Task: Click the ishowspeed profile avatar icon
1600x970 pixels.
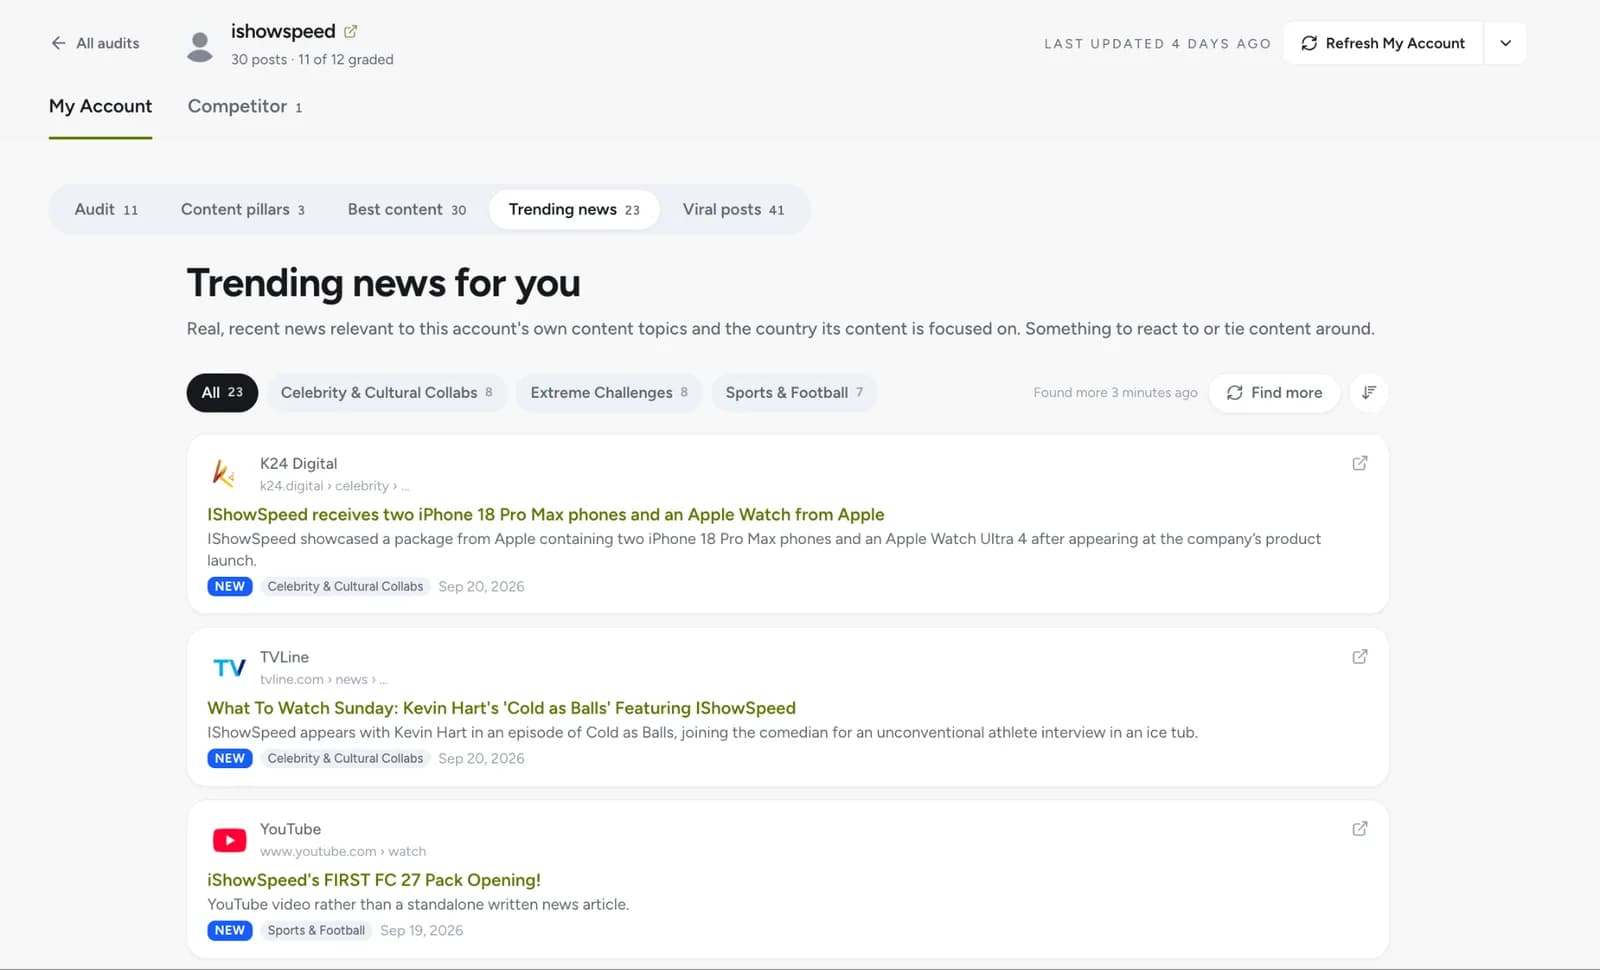Action: click(x=200, y=46)
